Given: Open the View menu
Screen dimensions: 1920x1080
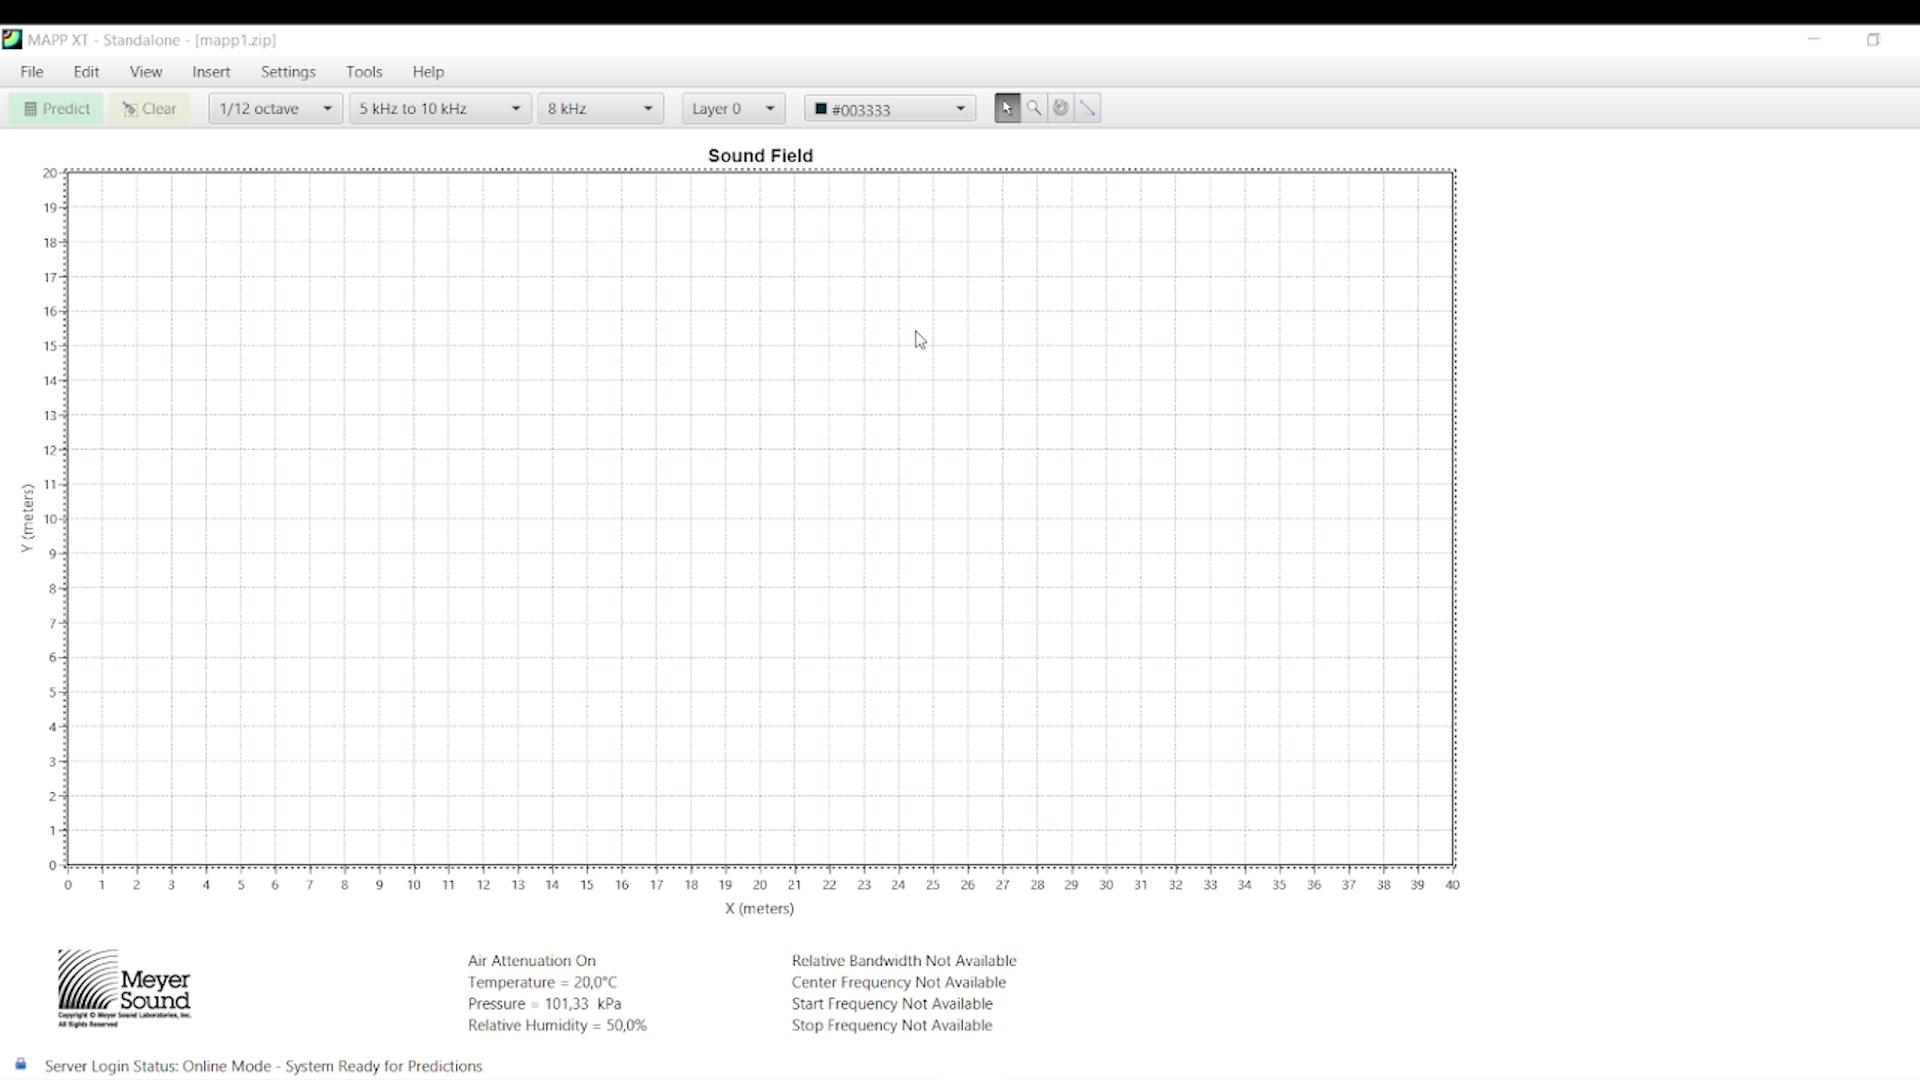Looking at the screenshot, I should [145, 72].
